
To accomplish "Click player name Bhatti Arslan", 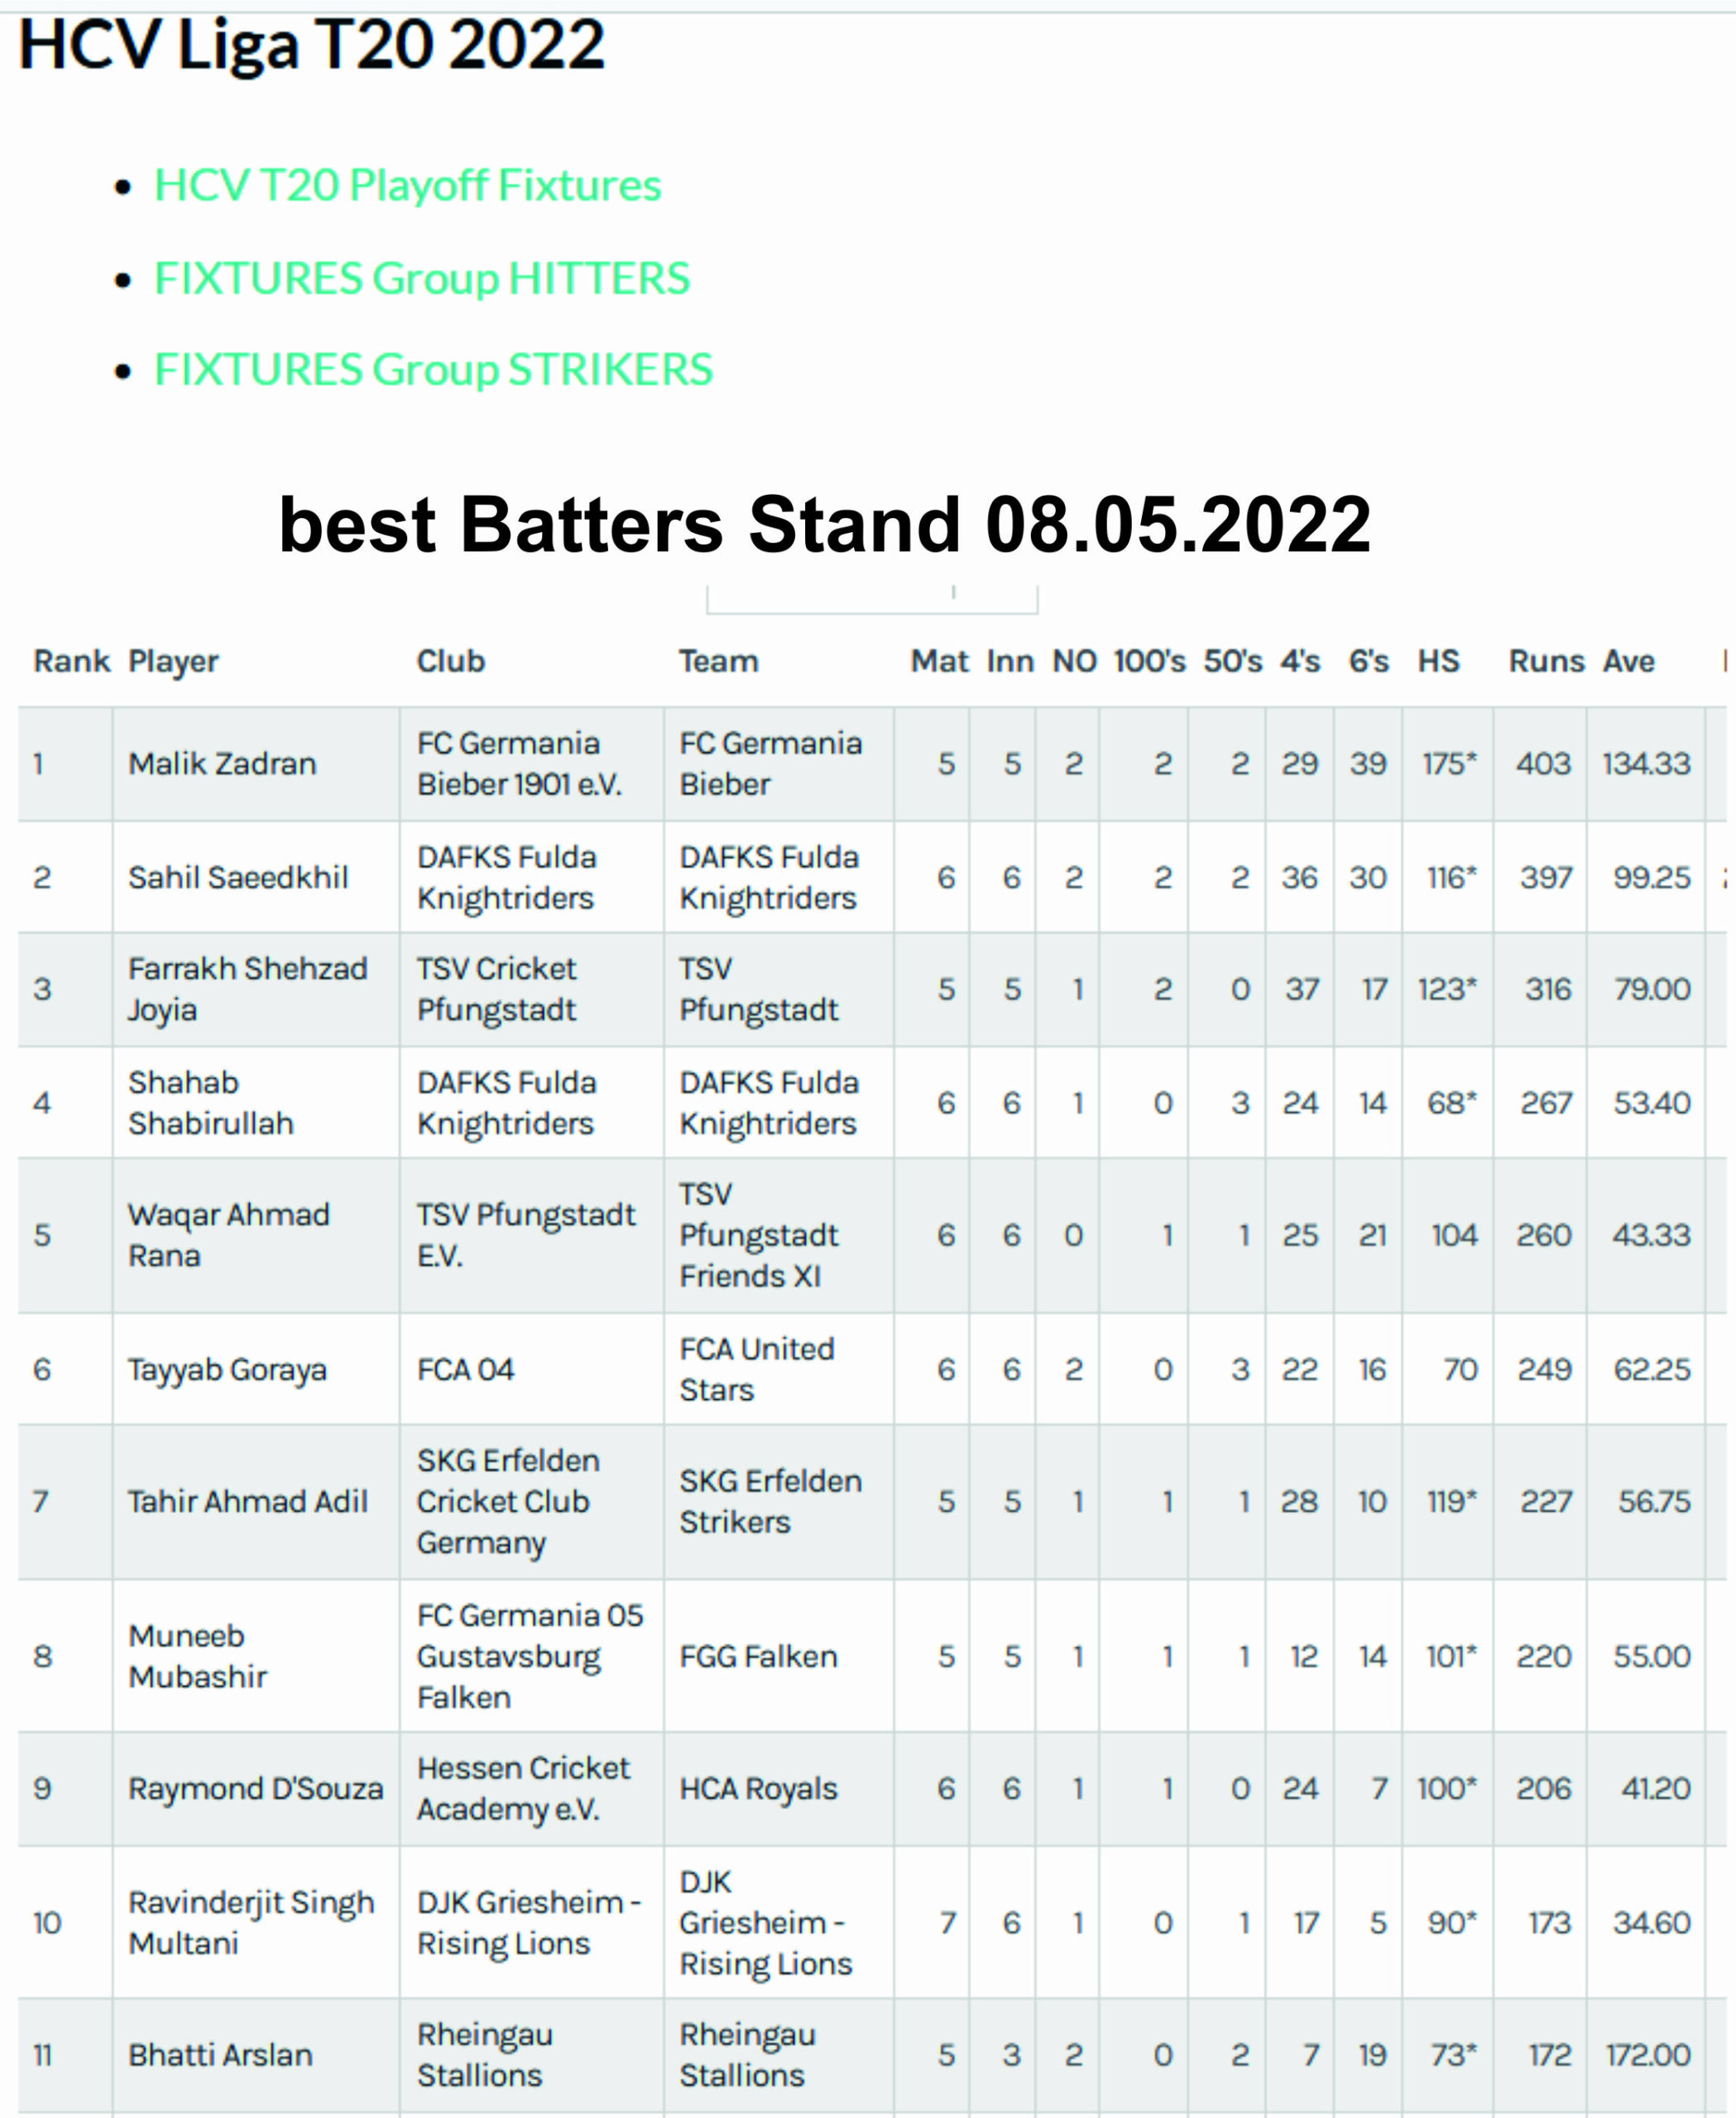I will (x=220, y=2054).
